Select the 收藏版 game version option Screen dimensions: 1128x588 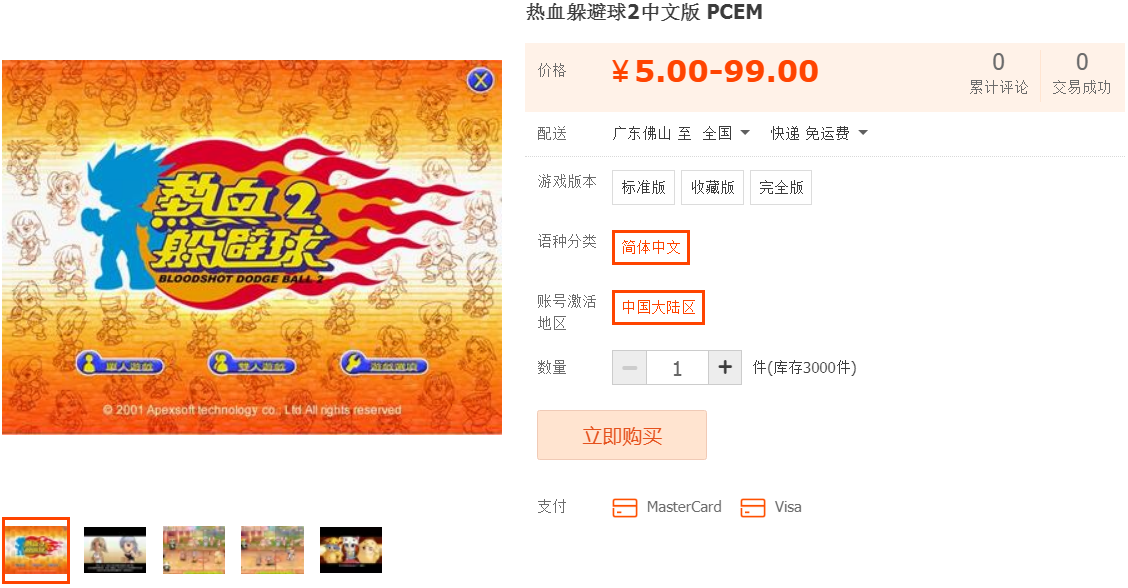[712, 187]
